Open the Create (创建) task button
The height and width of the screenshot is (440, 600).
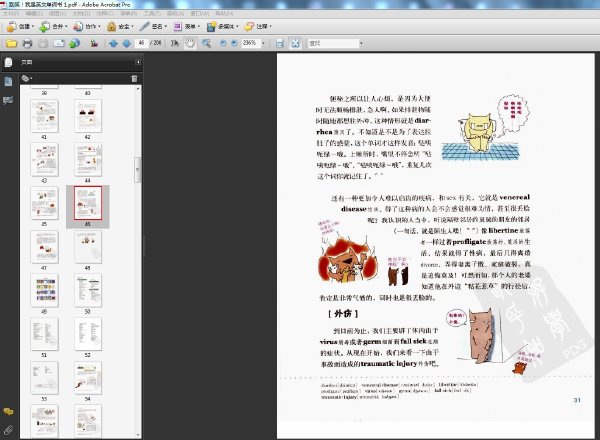tap(20, 26)
